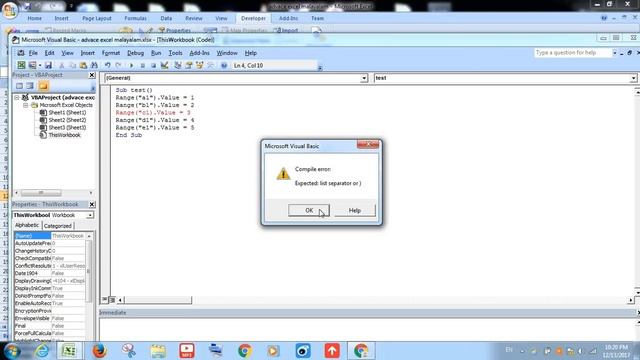Toggle Design Mode icon
This screenshot has height=360, width=640.
point(164,65)
